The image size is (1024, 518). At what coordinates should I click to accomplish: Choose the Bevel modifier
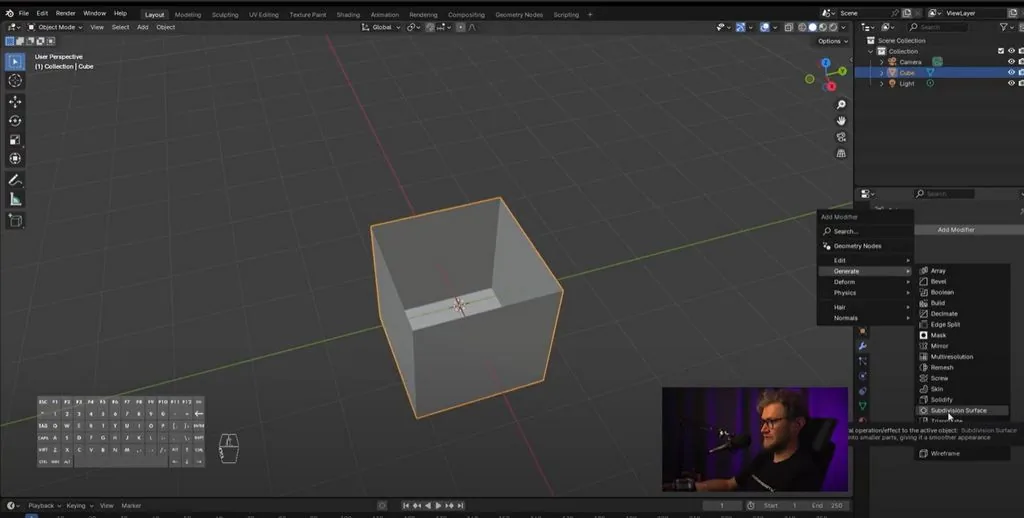click(962, 282)
